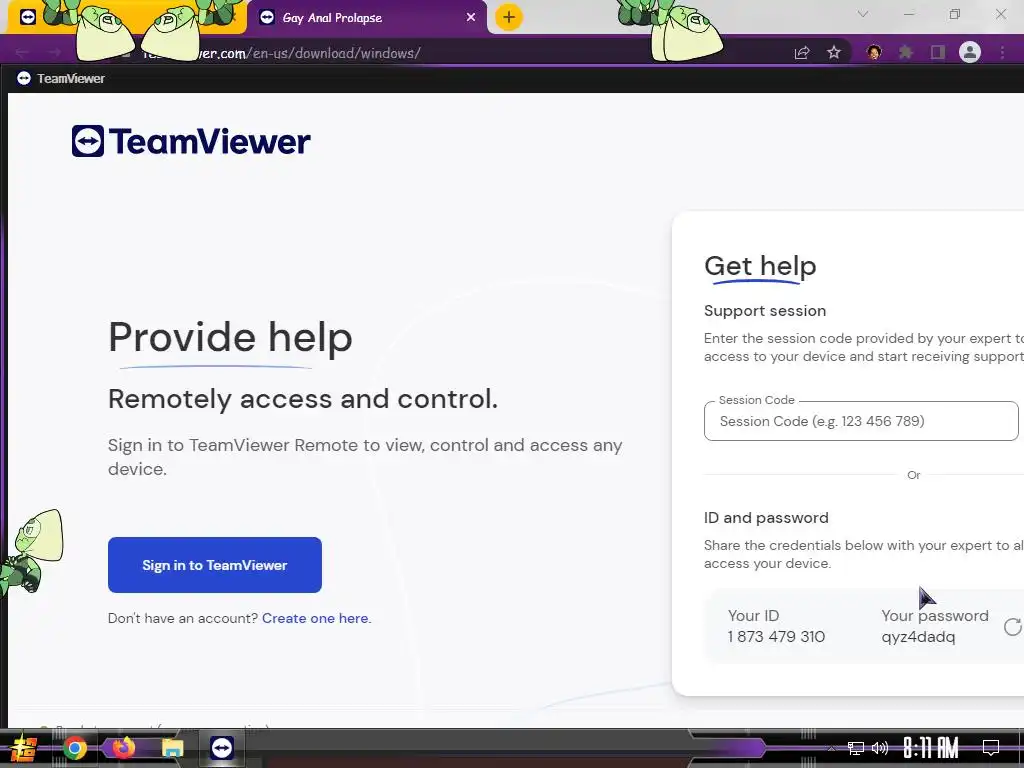Refresh the password with the reload icon
This screenshot has height=768, width=1024.
[1013, 627]
